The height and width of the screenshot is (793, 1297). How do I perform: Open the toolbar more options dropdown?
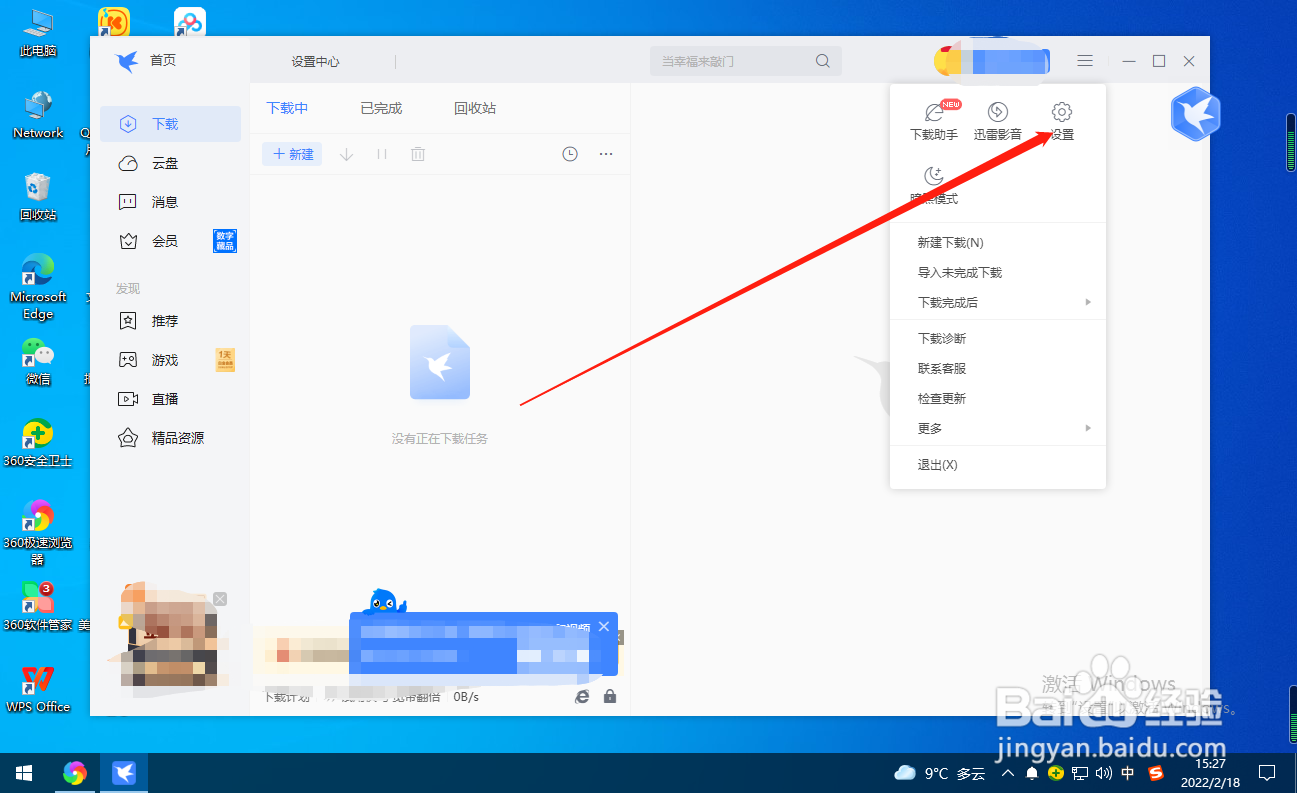[x=605, y=153]
